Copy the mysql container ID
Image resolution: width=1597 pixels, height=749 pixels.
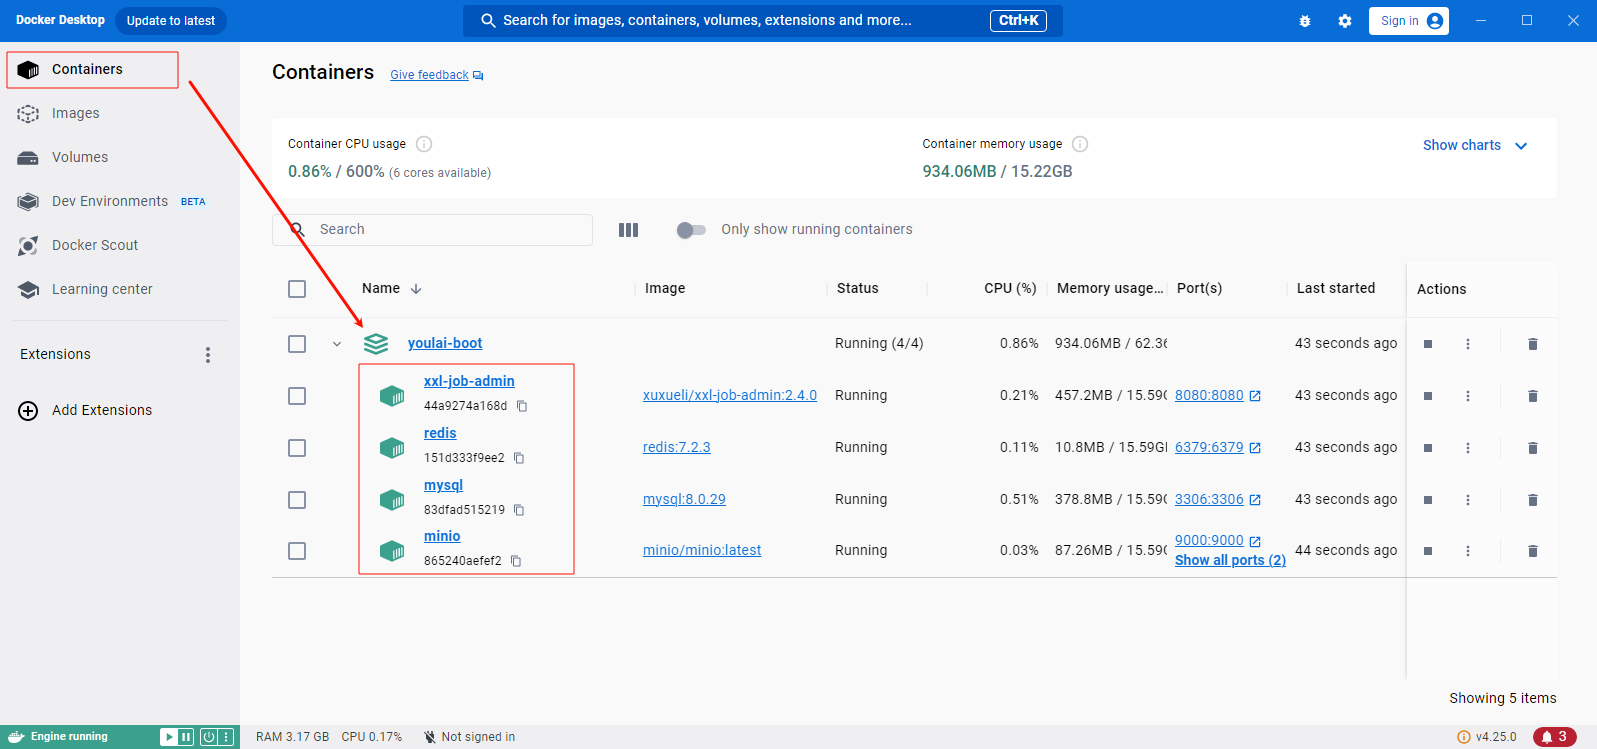[519, 510]
